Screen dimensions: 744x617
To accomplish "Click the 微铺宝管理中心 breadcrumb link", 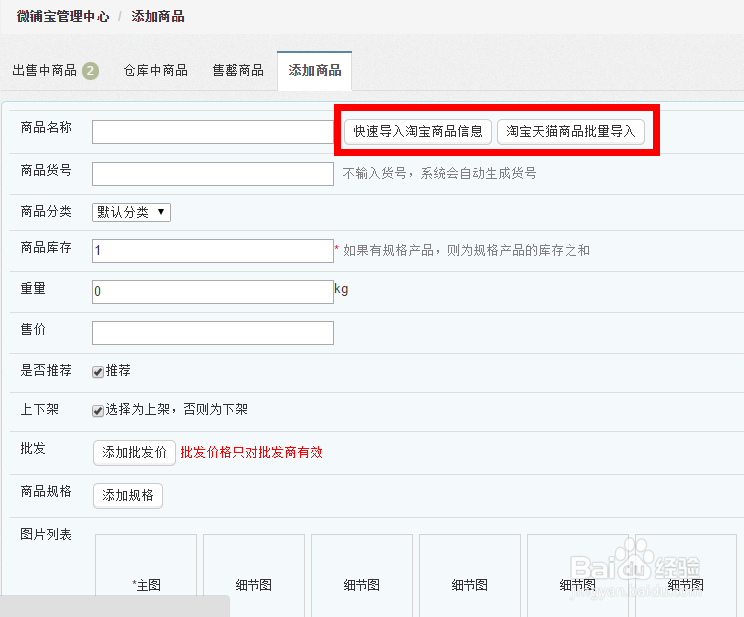I will [63, 16].
